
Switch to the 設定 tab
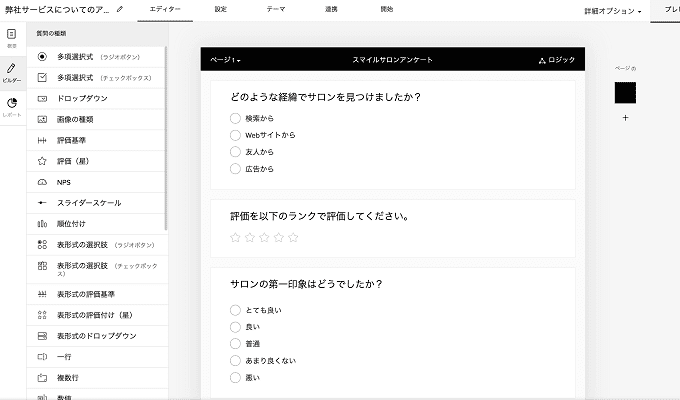pyautogui.click(x=221, y=8)
